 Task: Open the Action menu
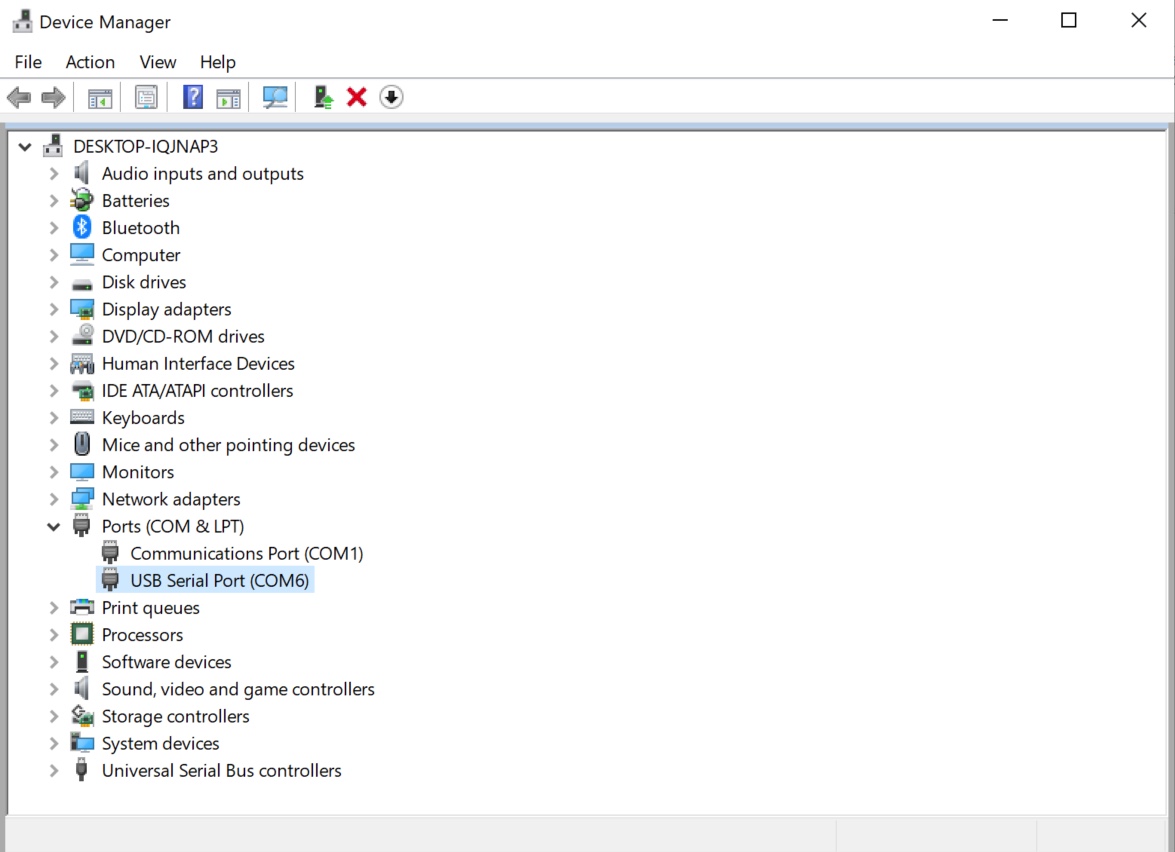point(90,61)
